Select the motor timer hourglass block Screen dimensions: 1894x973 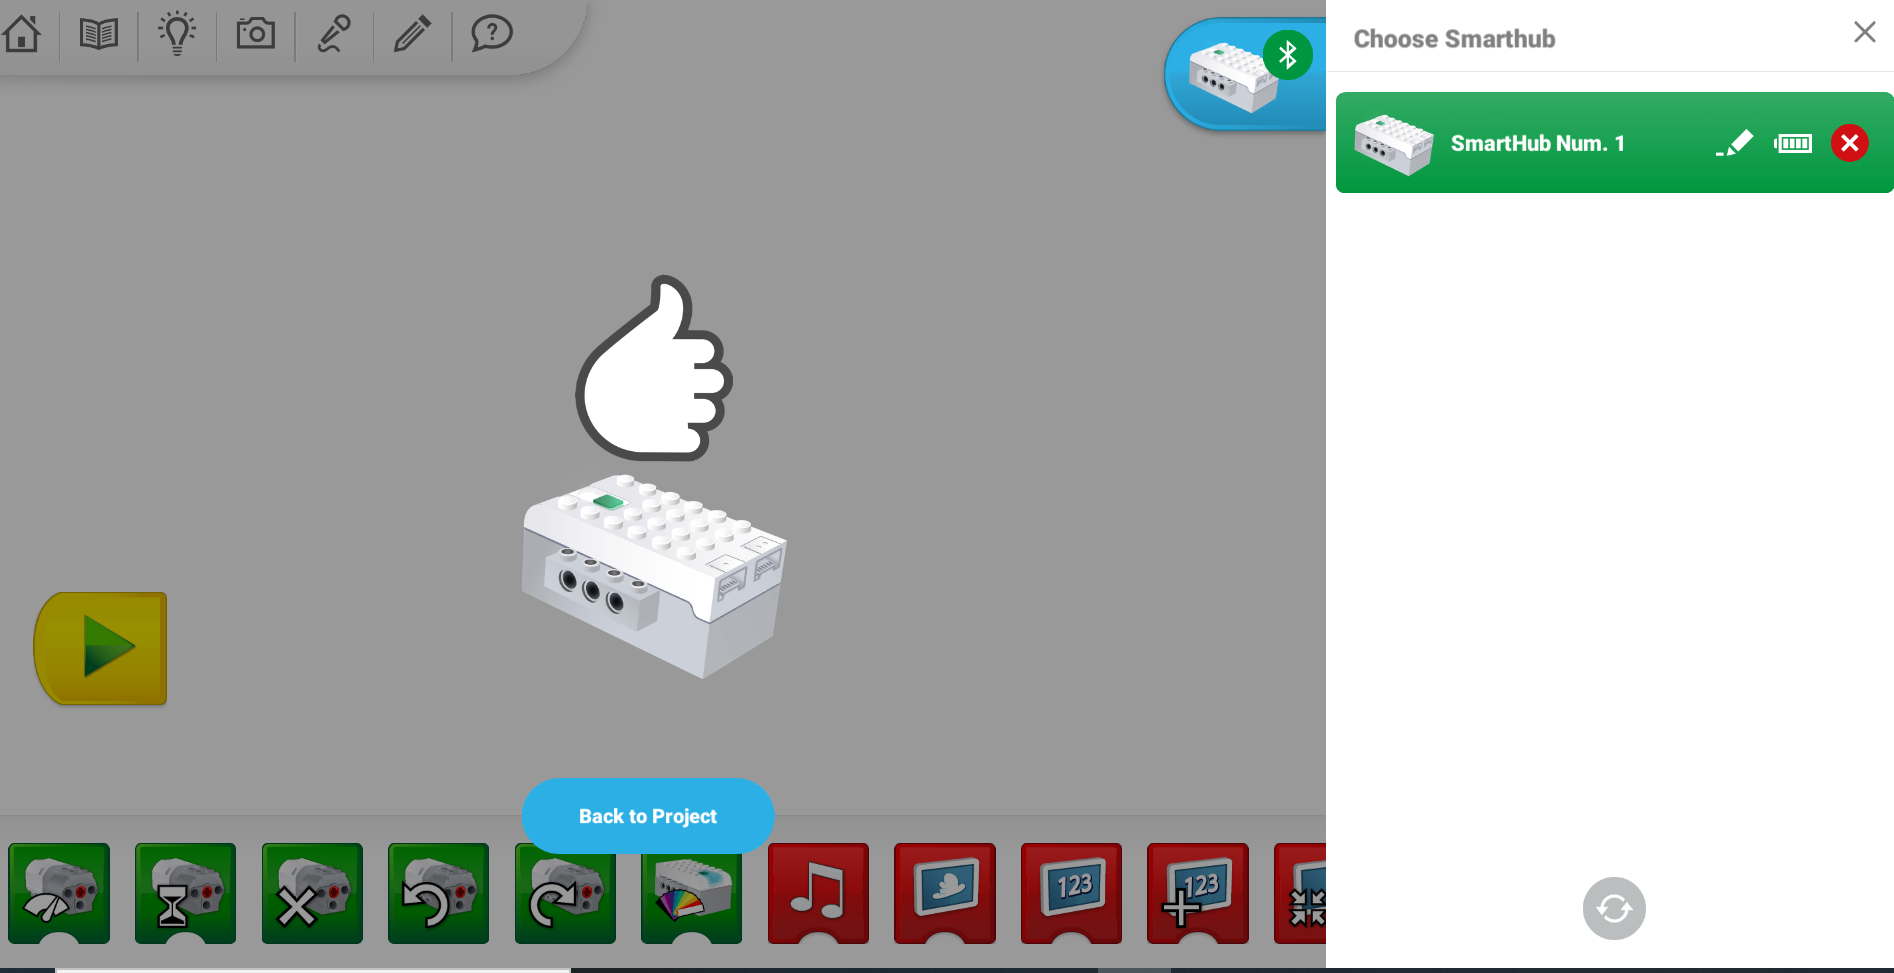click(x=185, y=893)
